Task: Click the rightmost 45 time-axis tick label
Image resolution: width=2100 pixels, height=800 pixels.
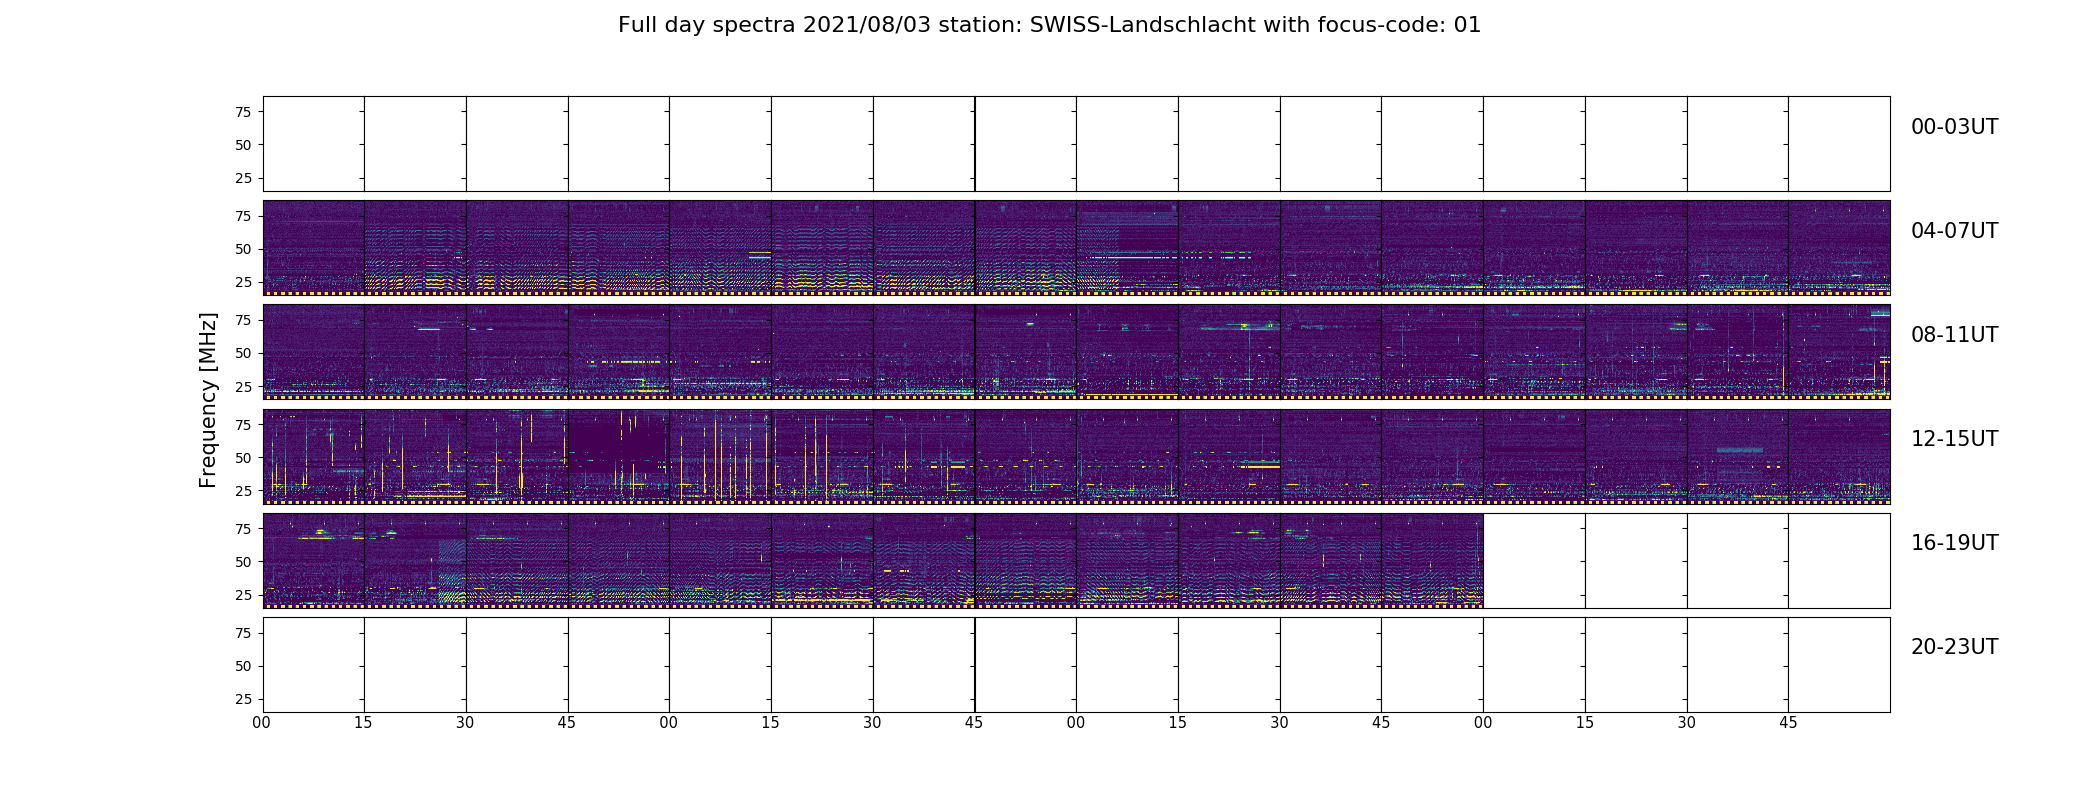Action: click(1788, 723)
